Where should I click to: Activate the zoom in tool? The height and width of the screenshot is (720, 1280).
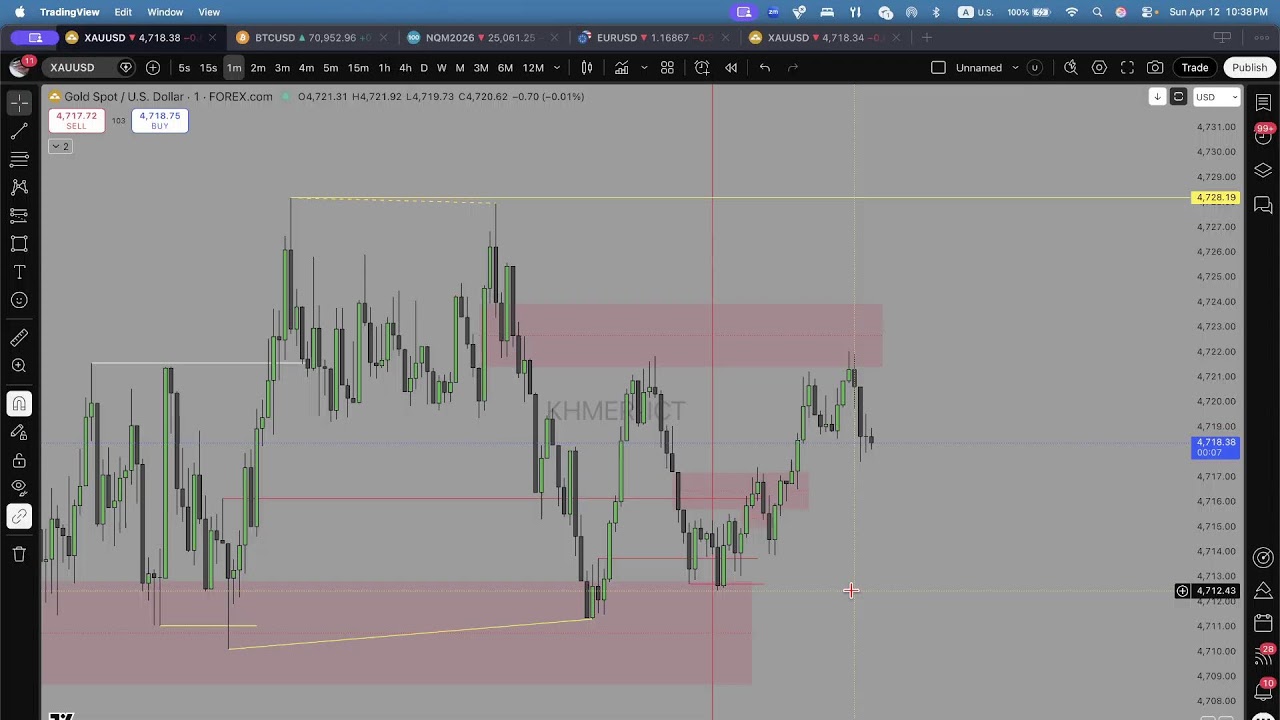[x=19, y=366]
